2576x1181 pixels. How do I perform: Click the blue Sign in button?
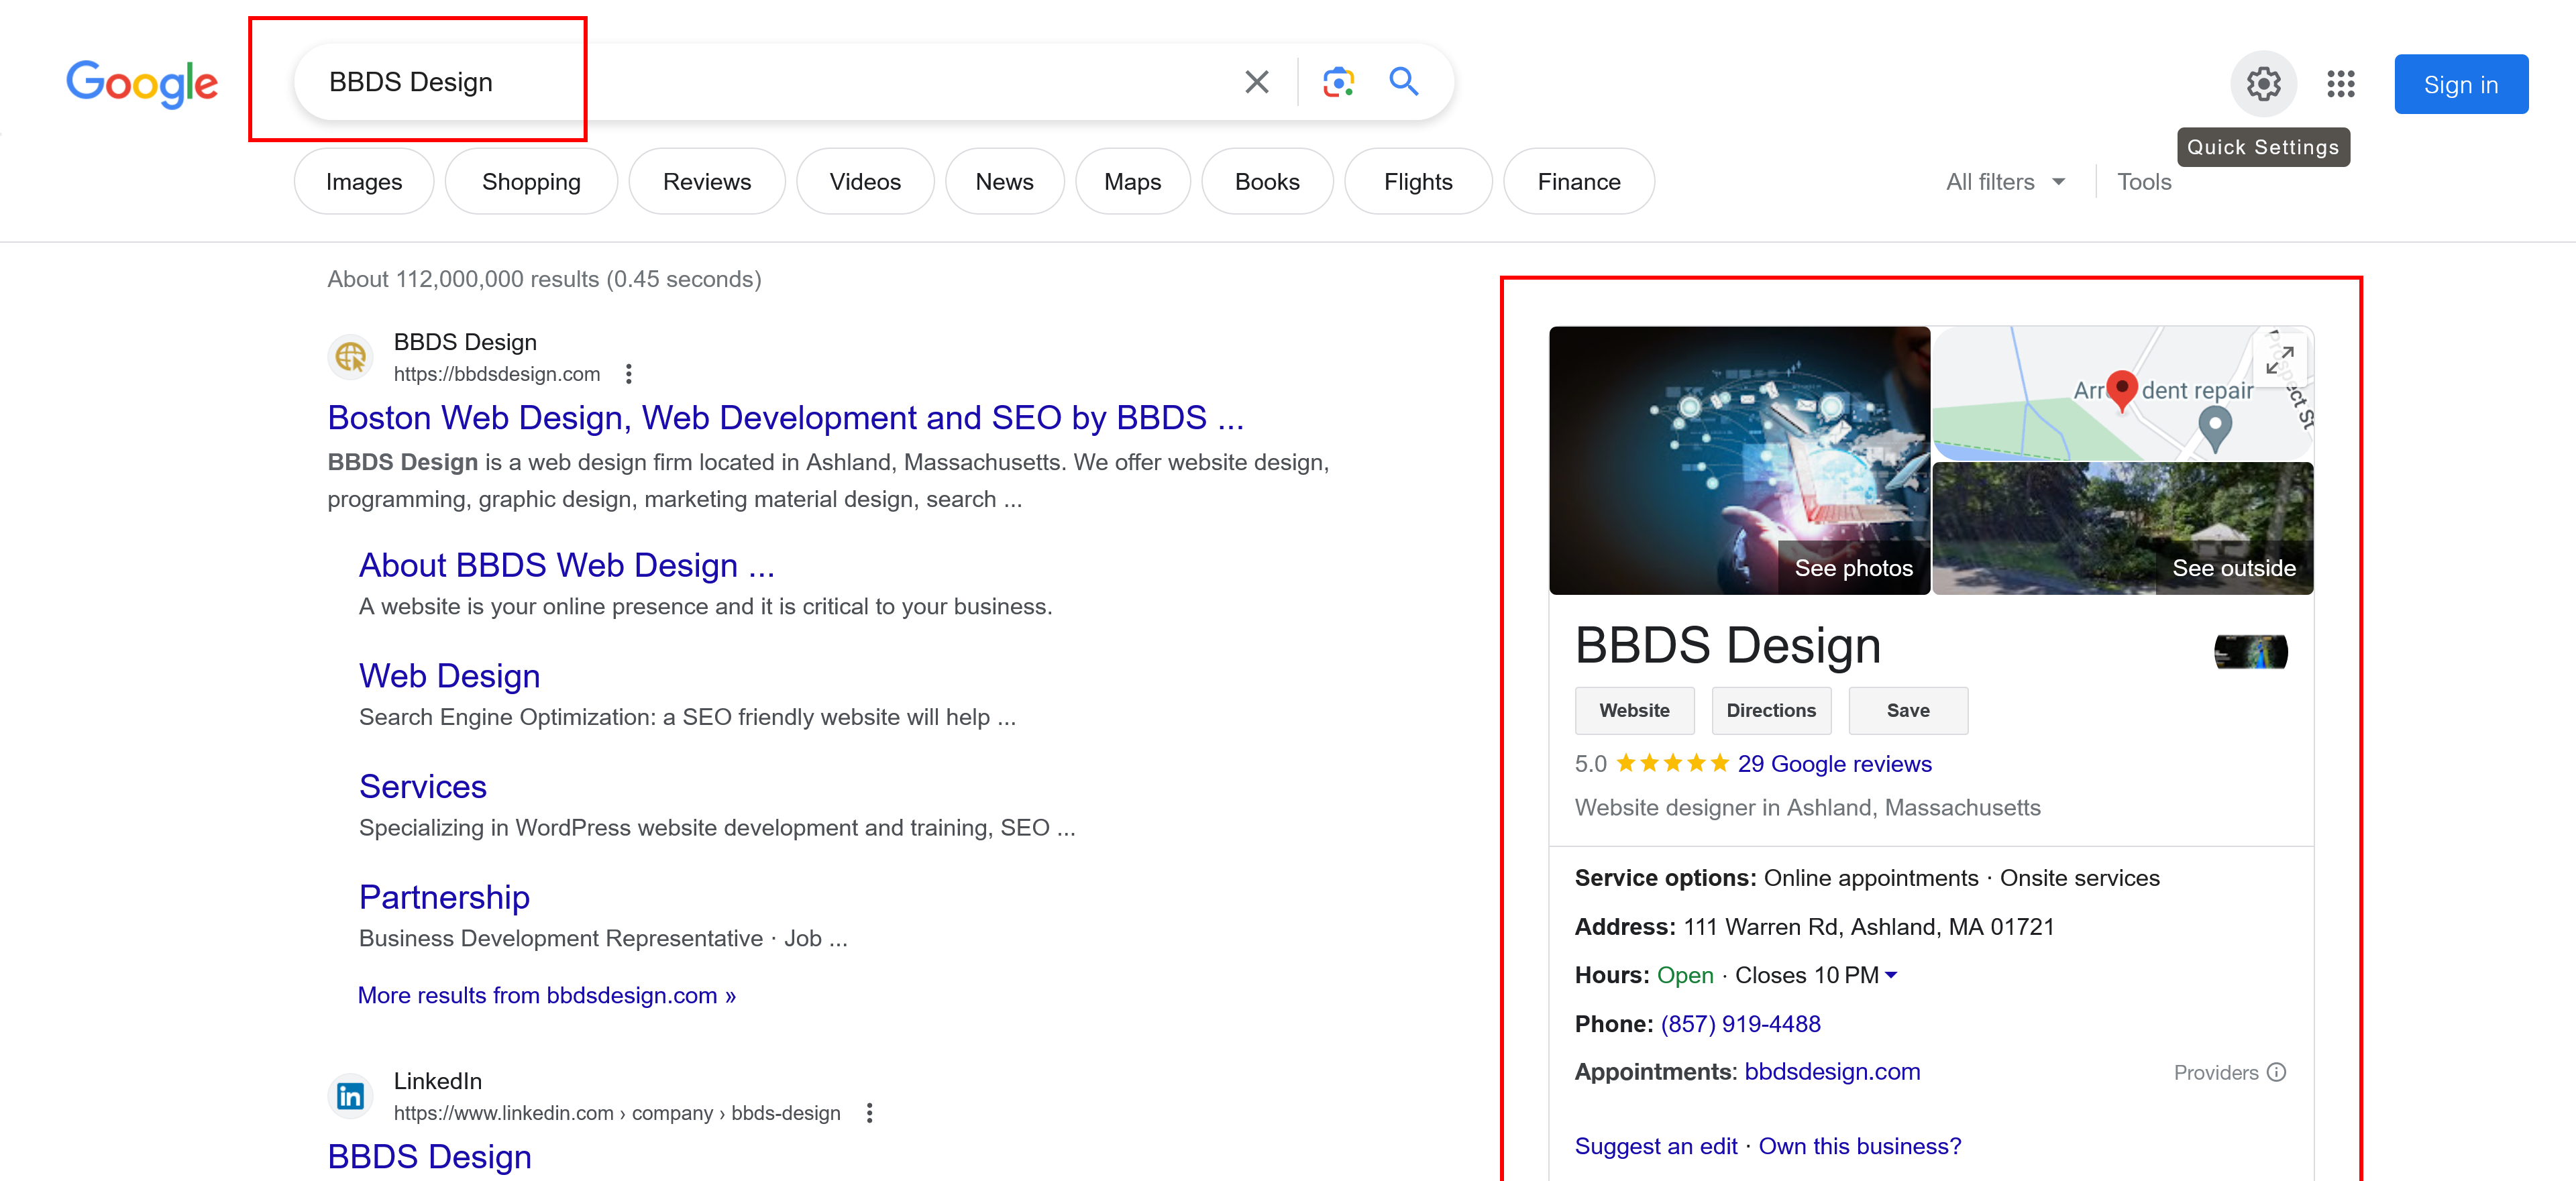coord(2460,84)
